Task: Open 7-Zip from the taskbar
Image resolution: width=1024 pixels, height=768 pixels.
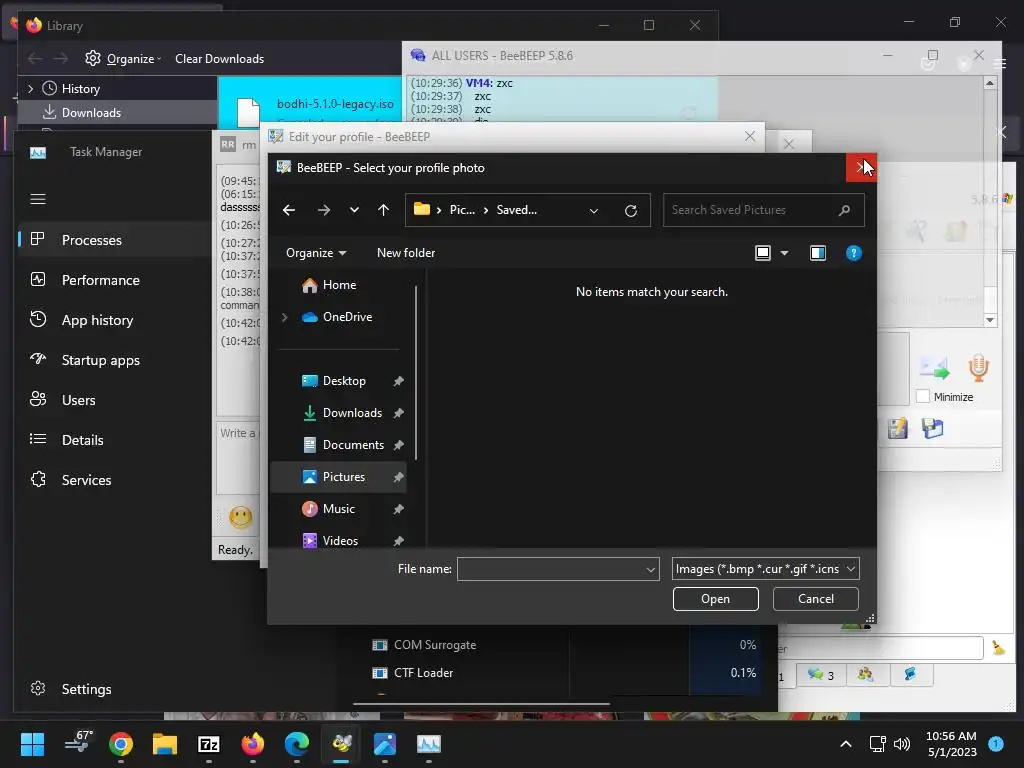Action: (209, 744)
